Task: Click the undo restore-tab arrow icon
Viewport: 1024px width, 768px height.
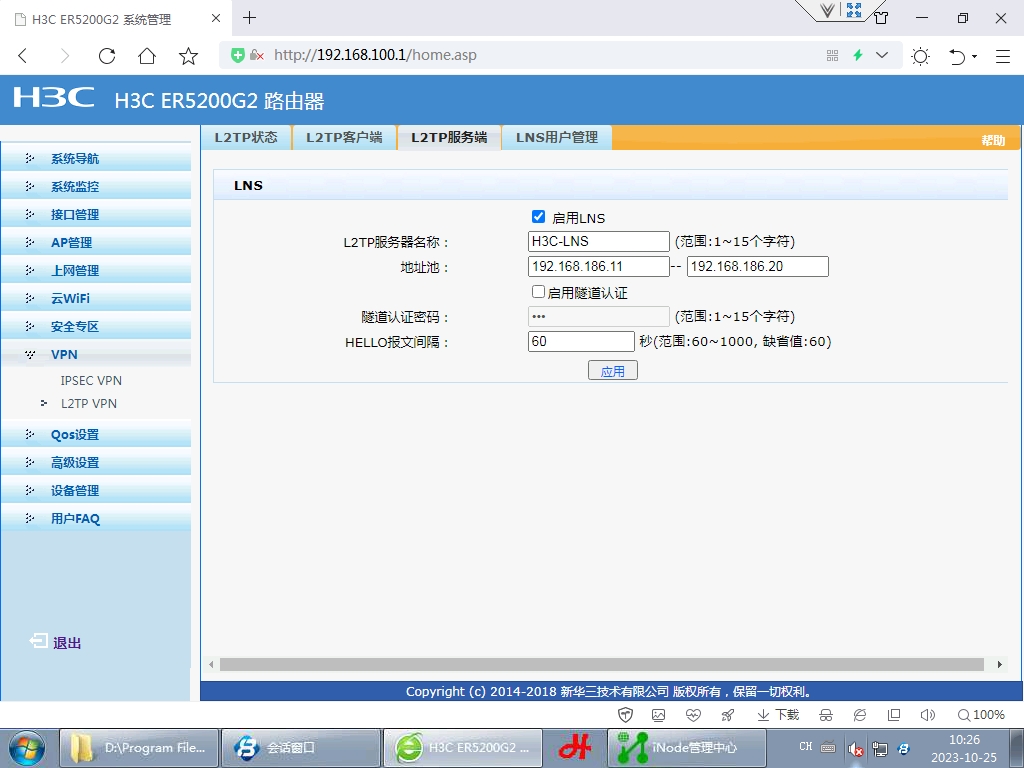Action: [957, 57]
